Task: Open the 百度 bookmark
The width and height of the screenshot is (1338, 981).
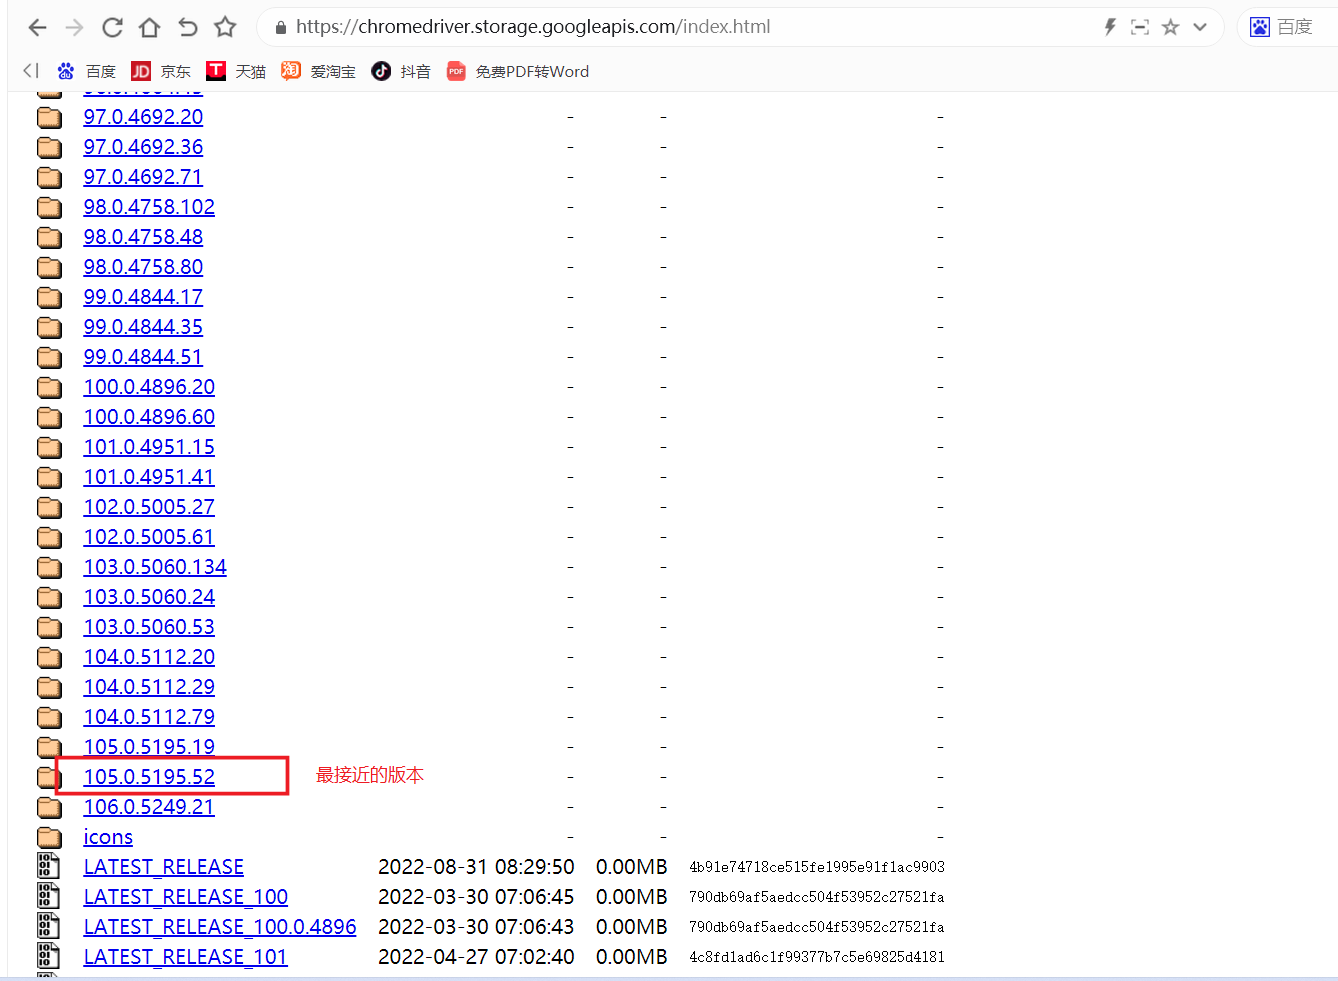Action: (86, 71)
